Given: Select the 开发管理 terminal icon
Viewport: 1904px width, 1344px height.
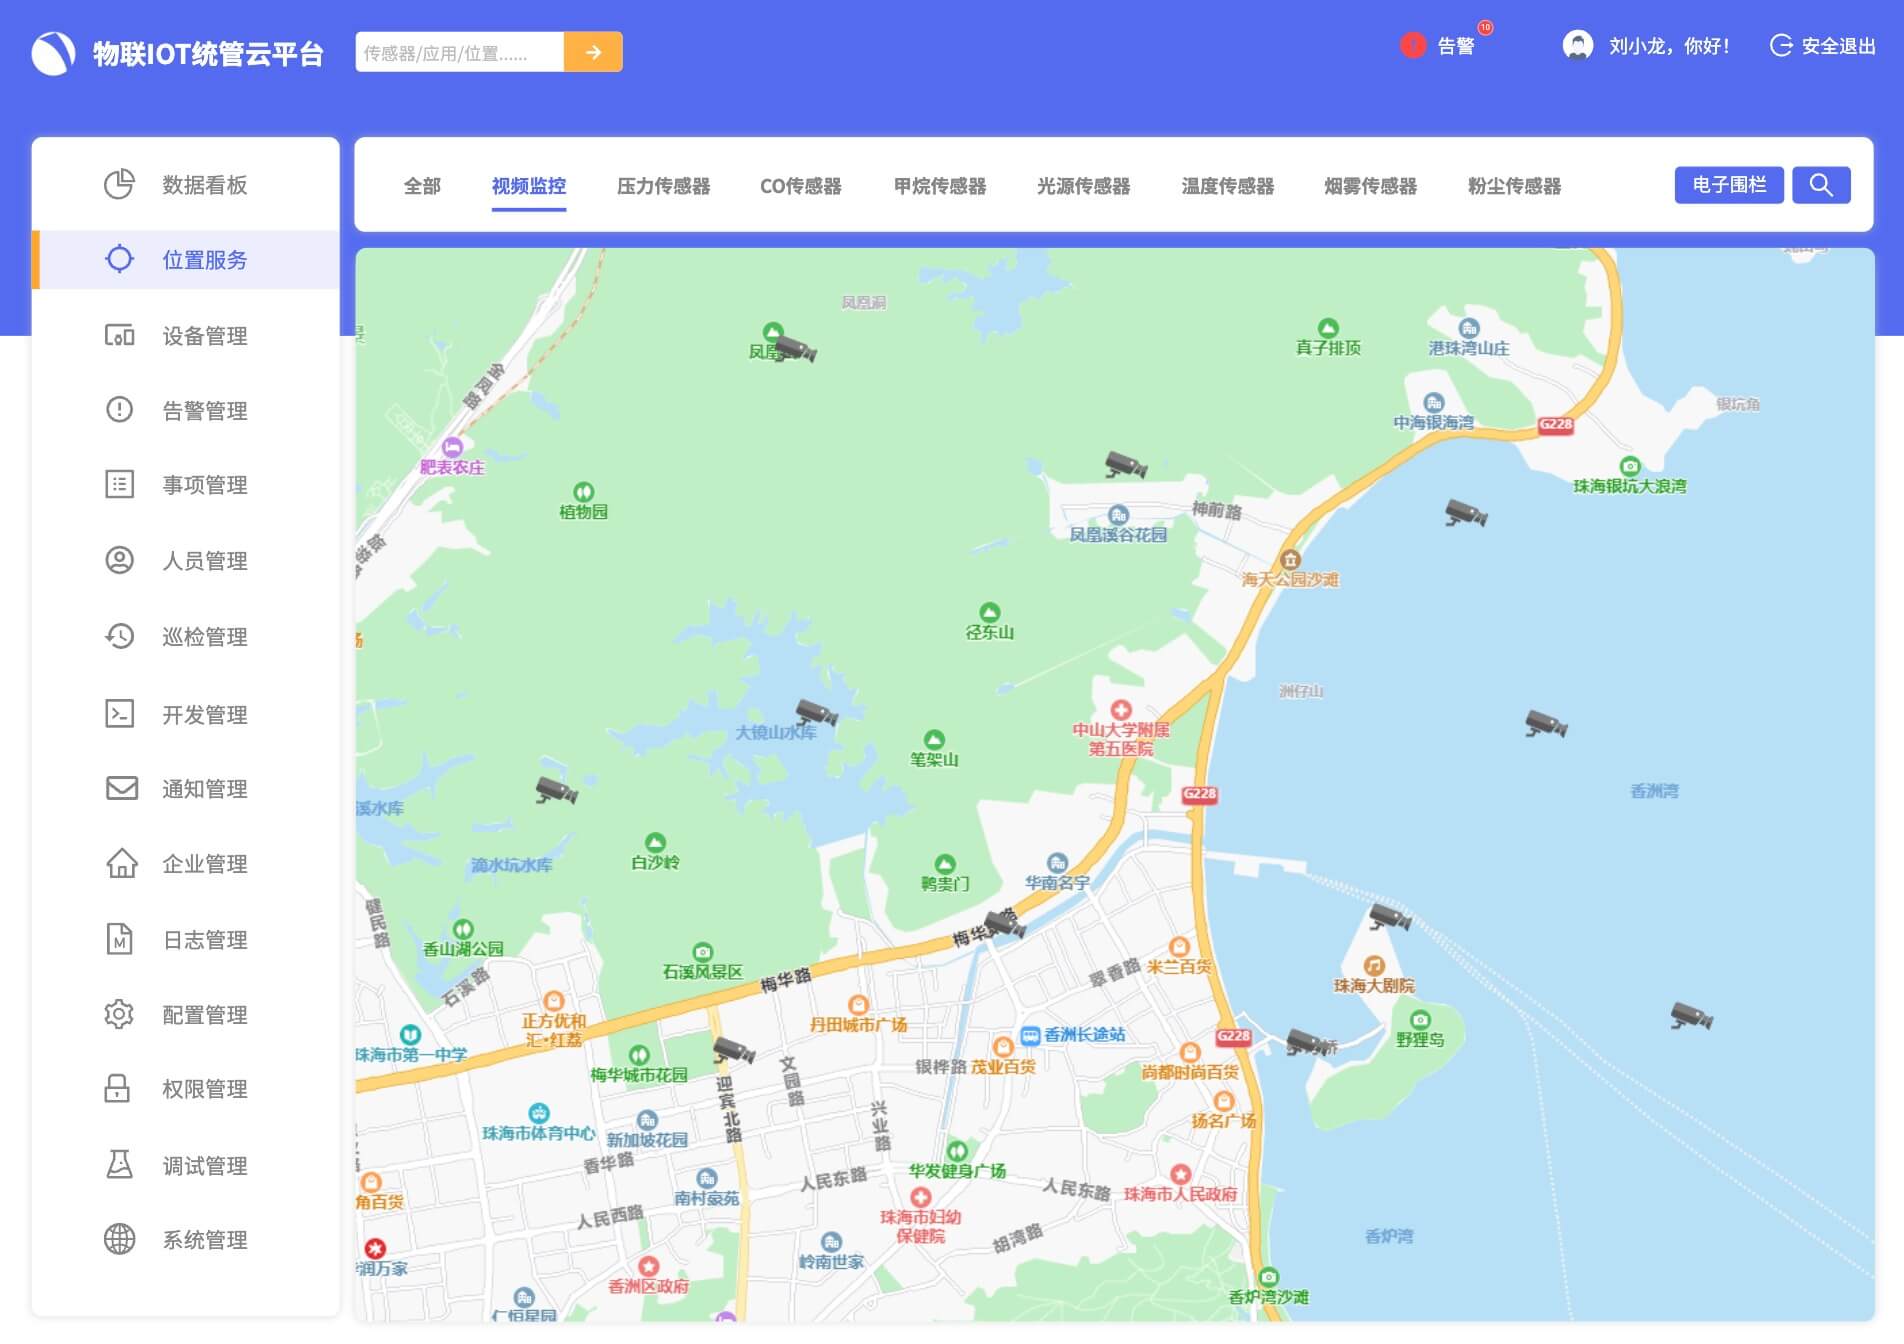Looking at the screenshot, I should pos(120,713).
